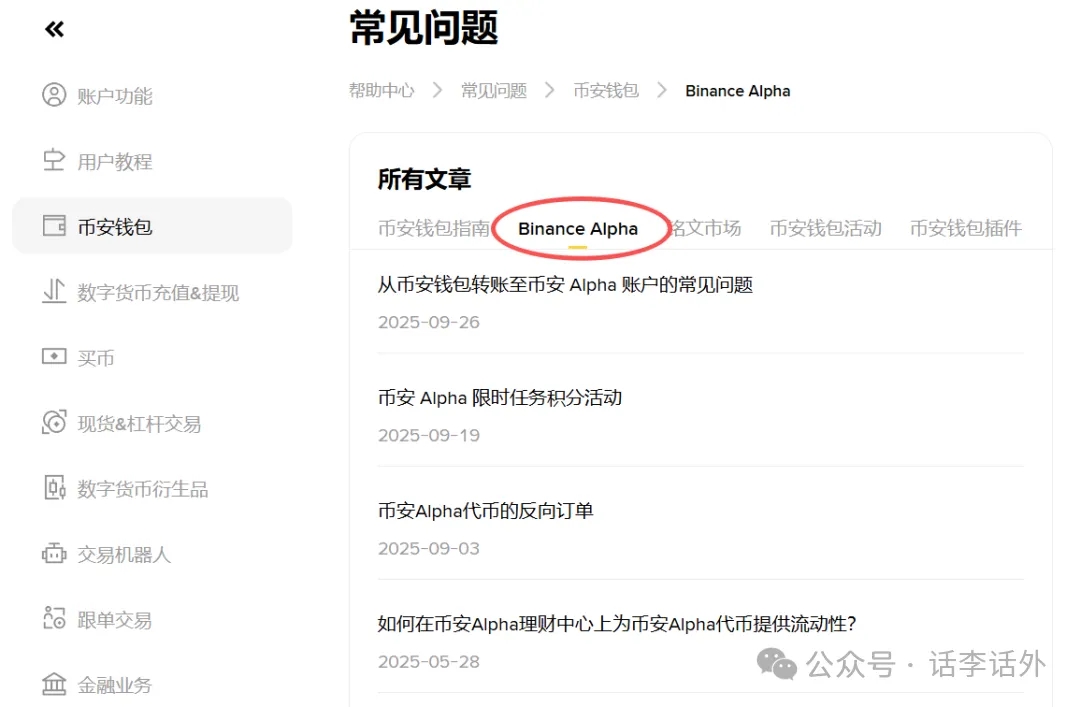Click the 跟单交易 copy trading icon
Viewport: 1080px width, 707px height.
coord(54,619)
